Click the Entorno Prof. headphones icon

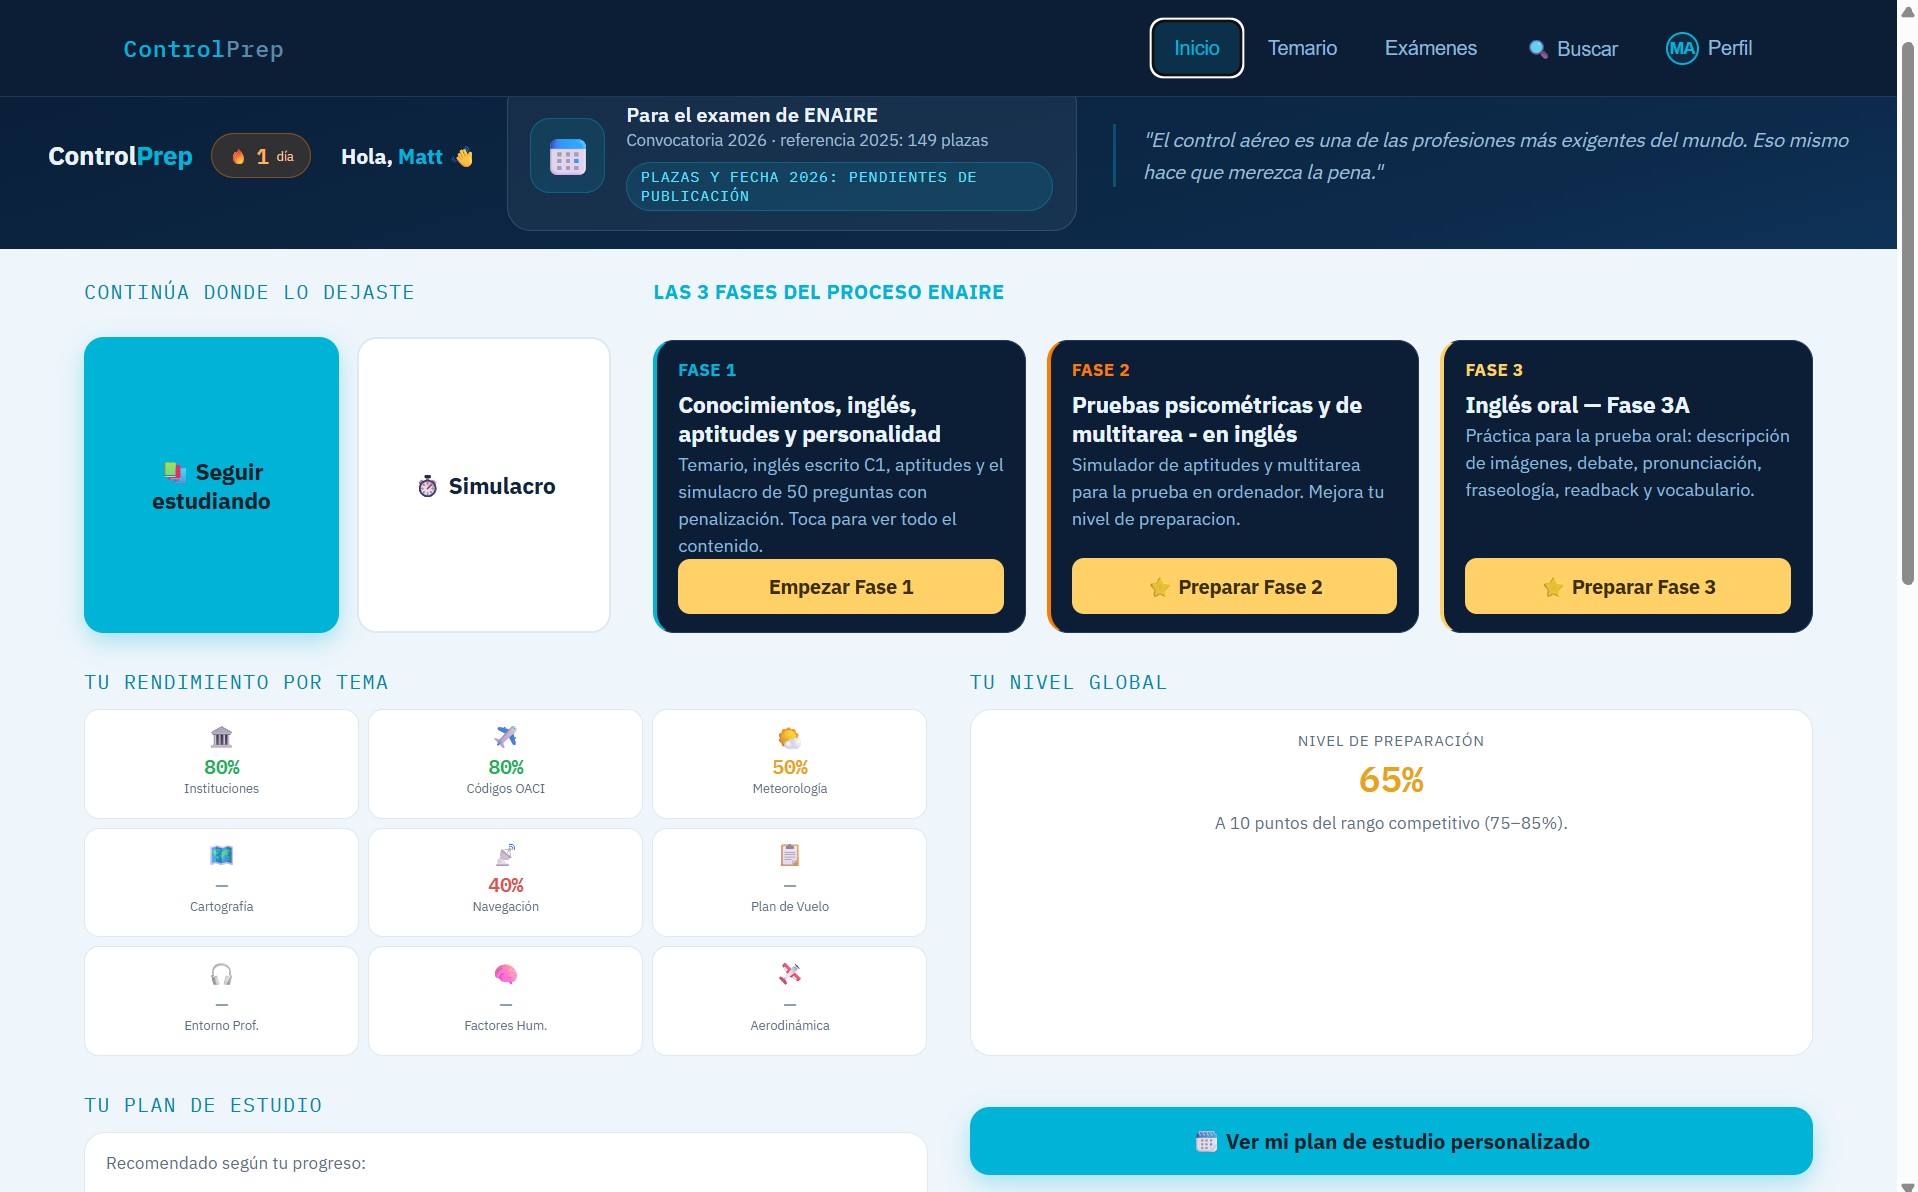pos(221,974)
